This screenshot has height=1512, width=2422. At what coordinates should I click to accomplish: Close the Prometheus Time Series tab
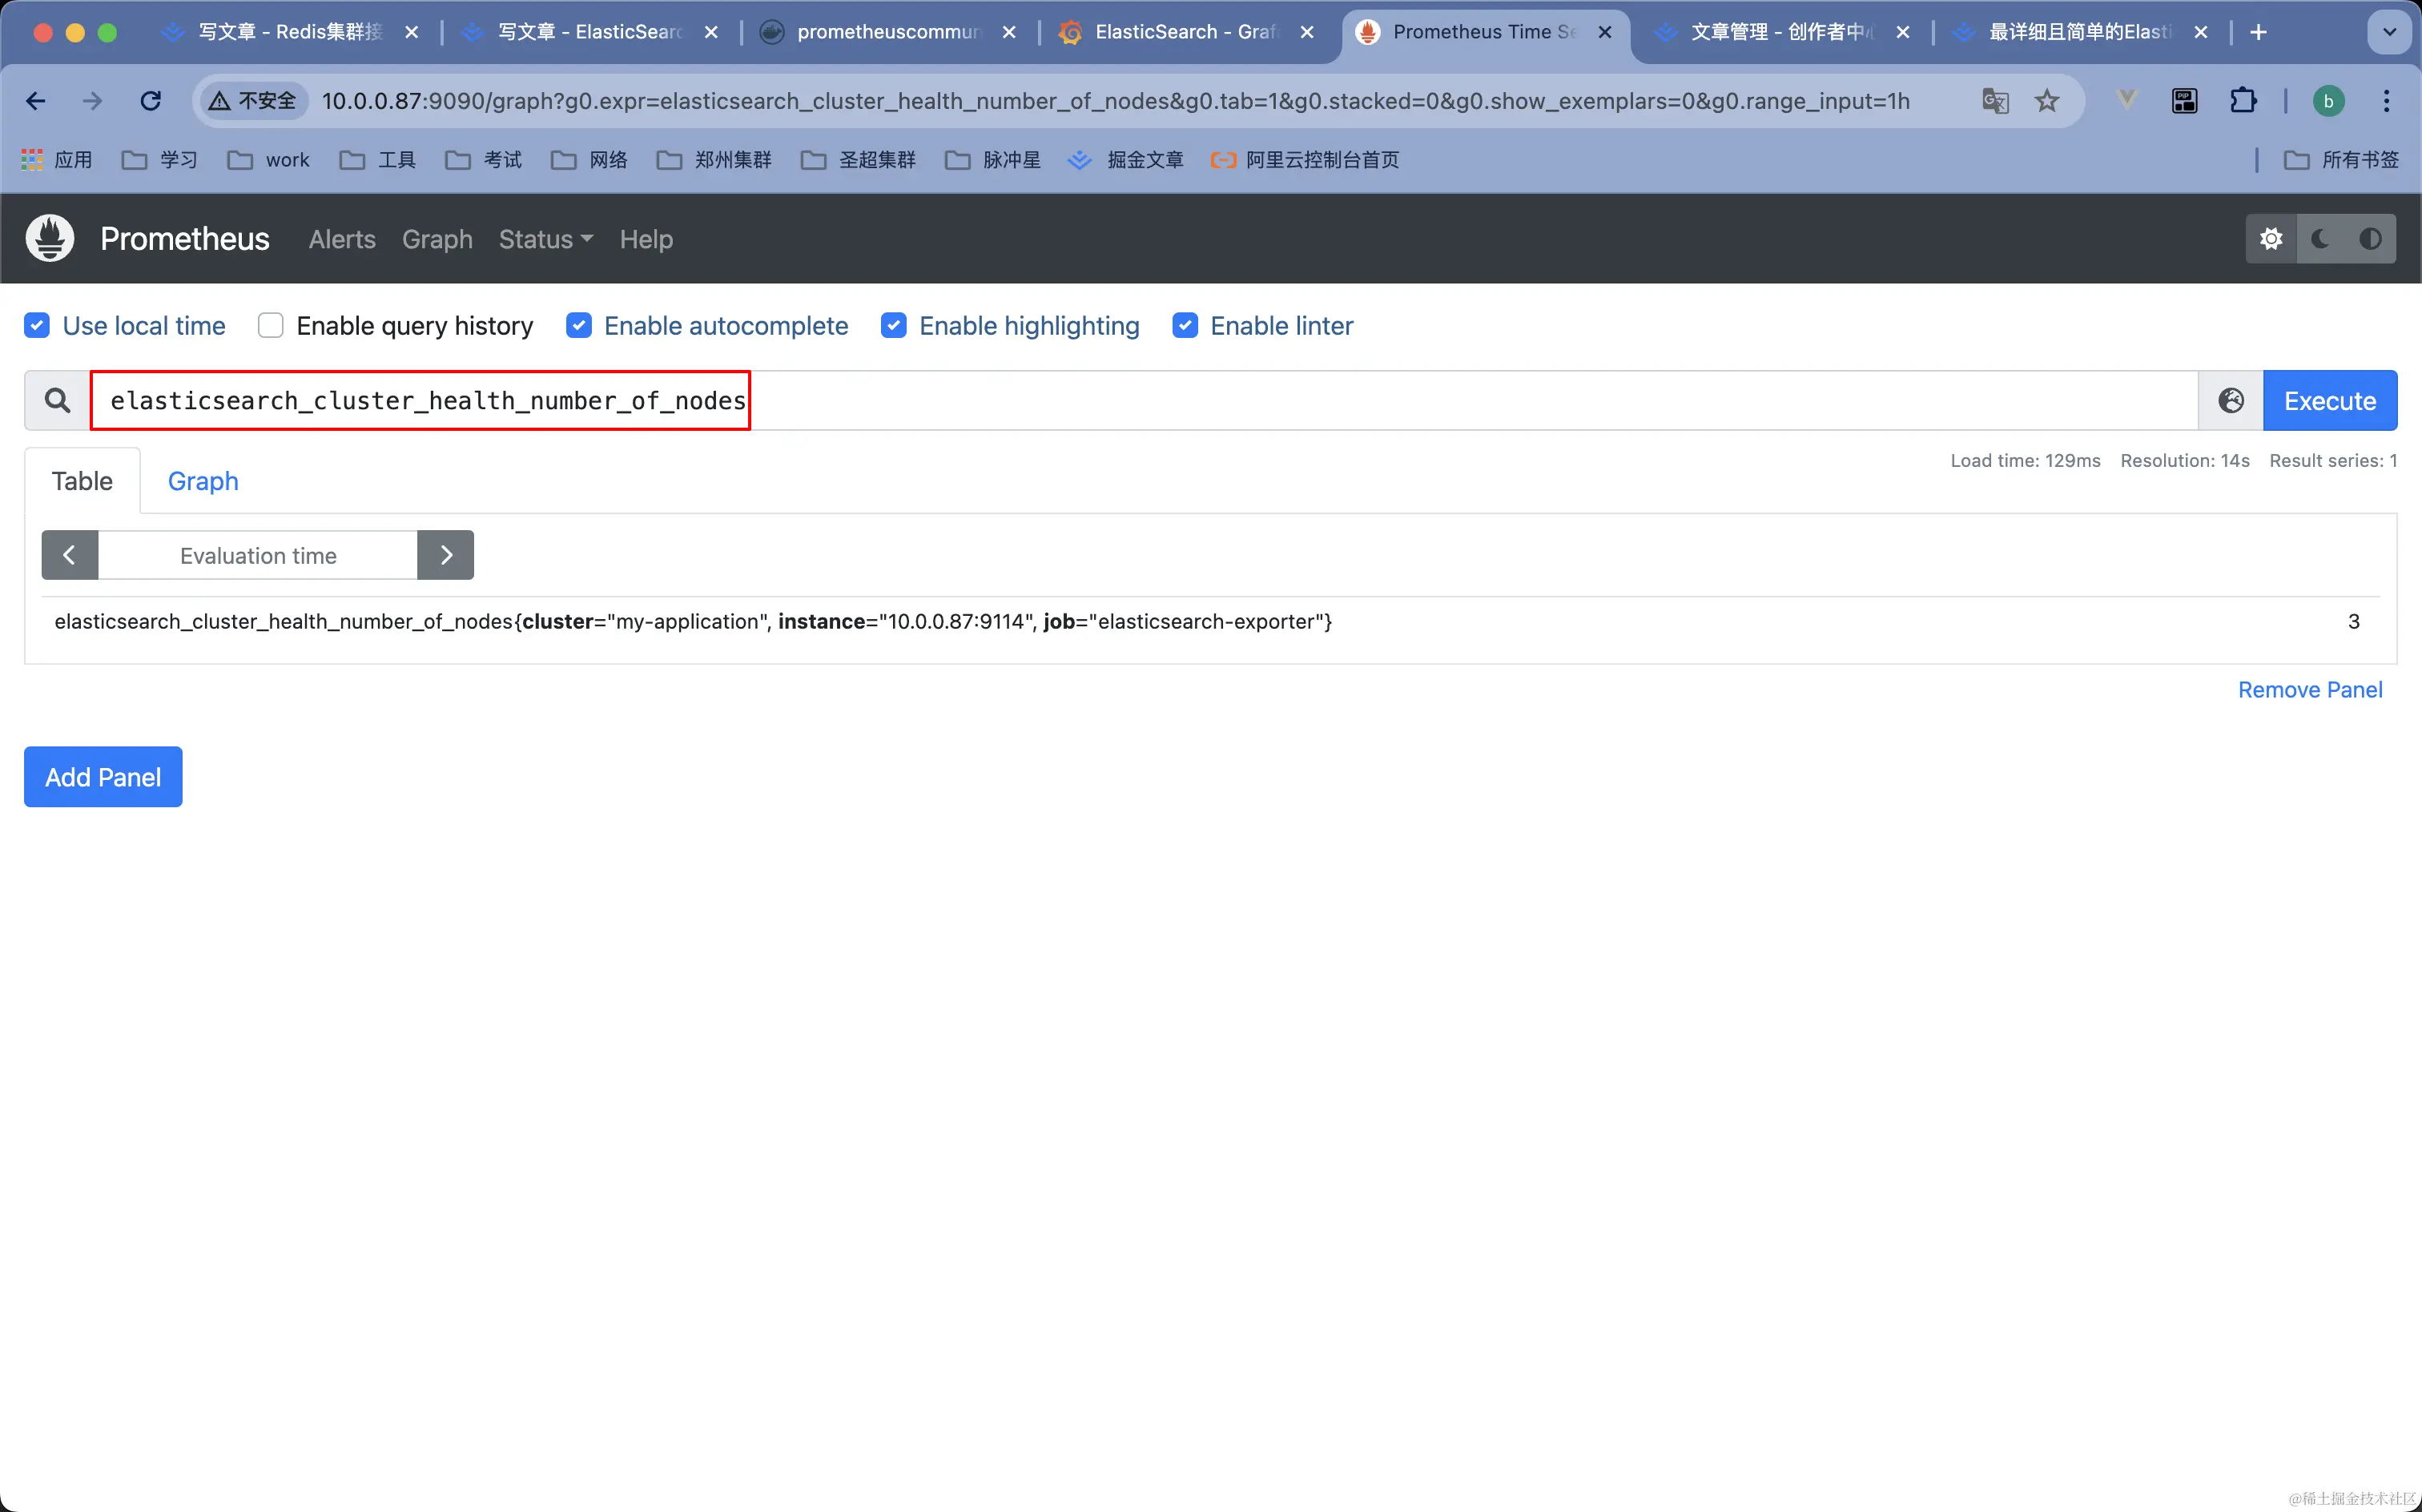click(1605, 32)
